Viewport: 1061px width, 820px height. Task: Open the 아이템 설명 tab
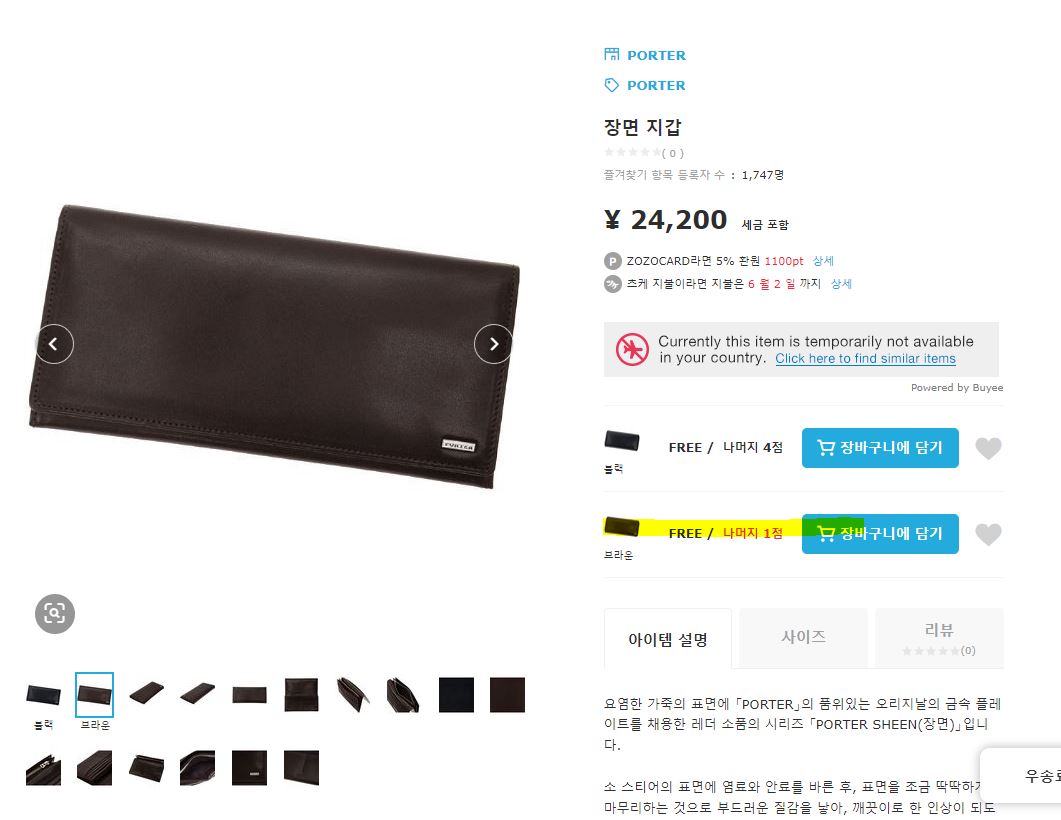[x=668, y=639]
